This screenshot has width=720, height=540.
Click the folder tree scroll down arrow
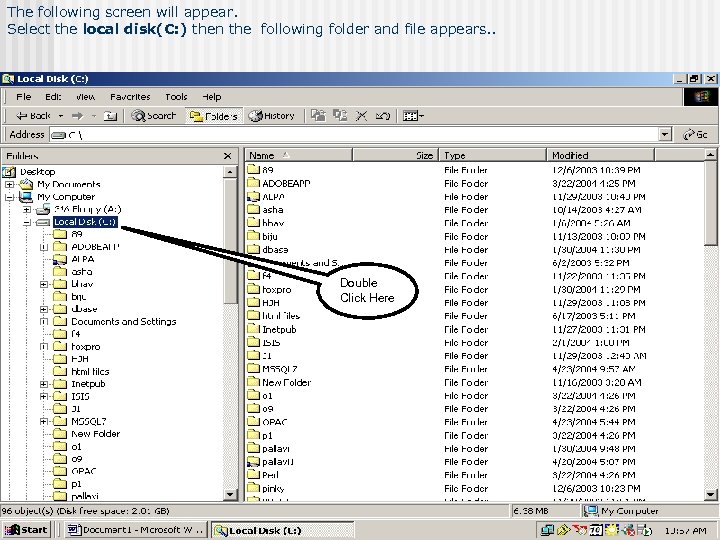(x=230, y=495)
